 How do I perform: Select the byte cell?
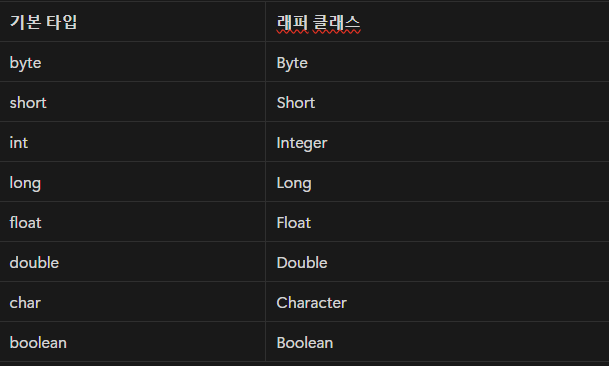pyautogui.click(x=132, y=62)
